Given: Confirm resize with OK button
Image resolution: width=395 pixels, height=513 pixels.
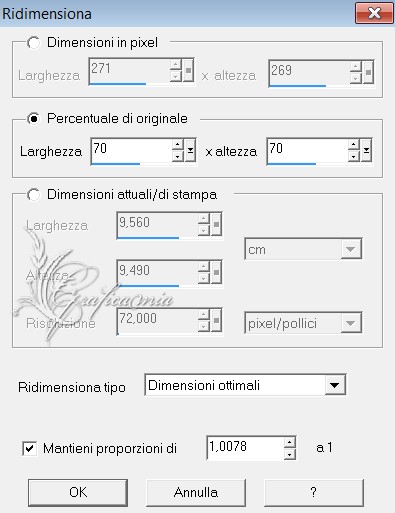Looking at the screenshot, I should click(78, 492).
